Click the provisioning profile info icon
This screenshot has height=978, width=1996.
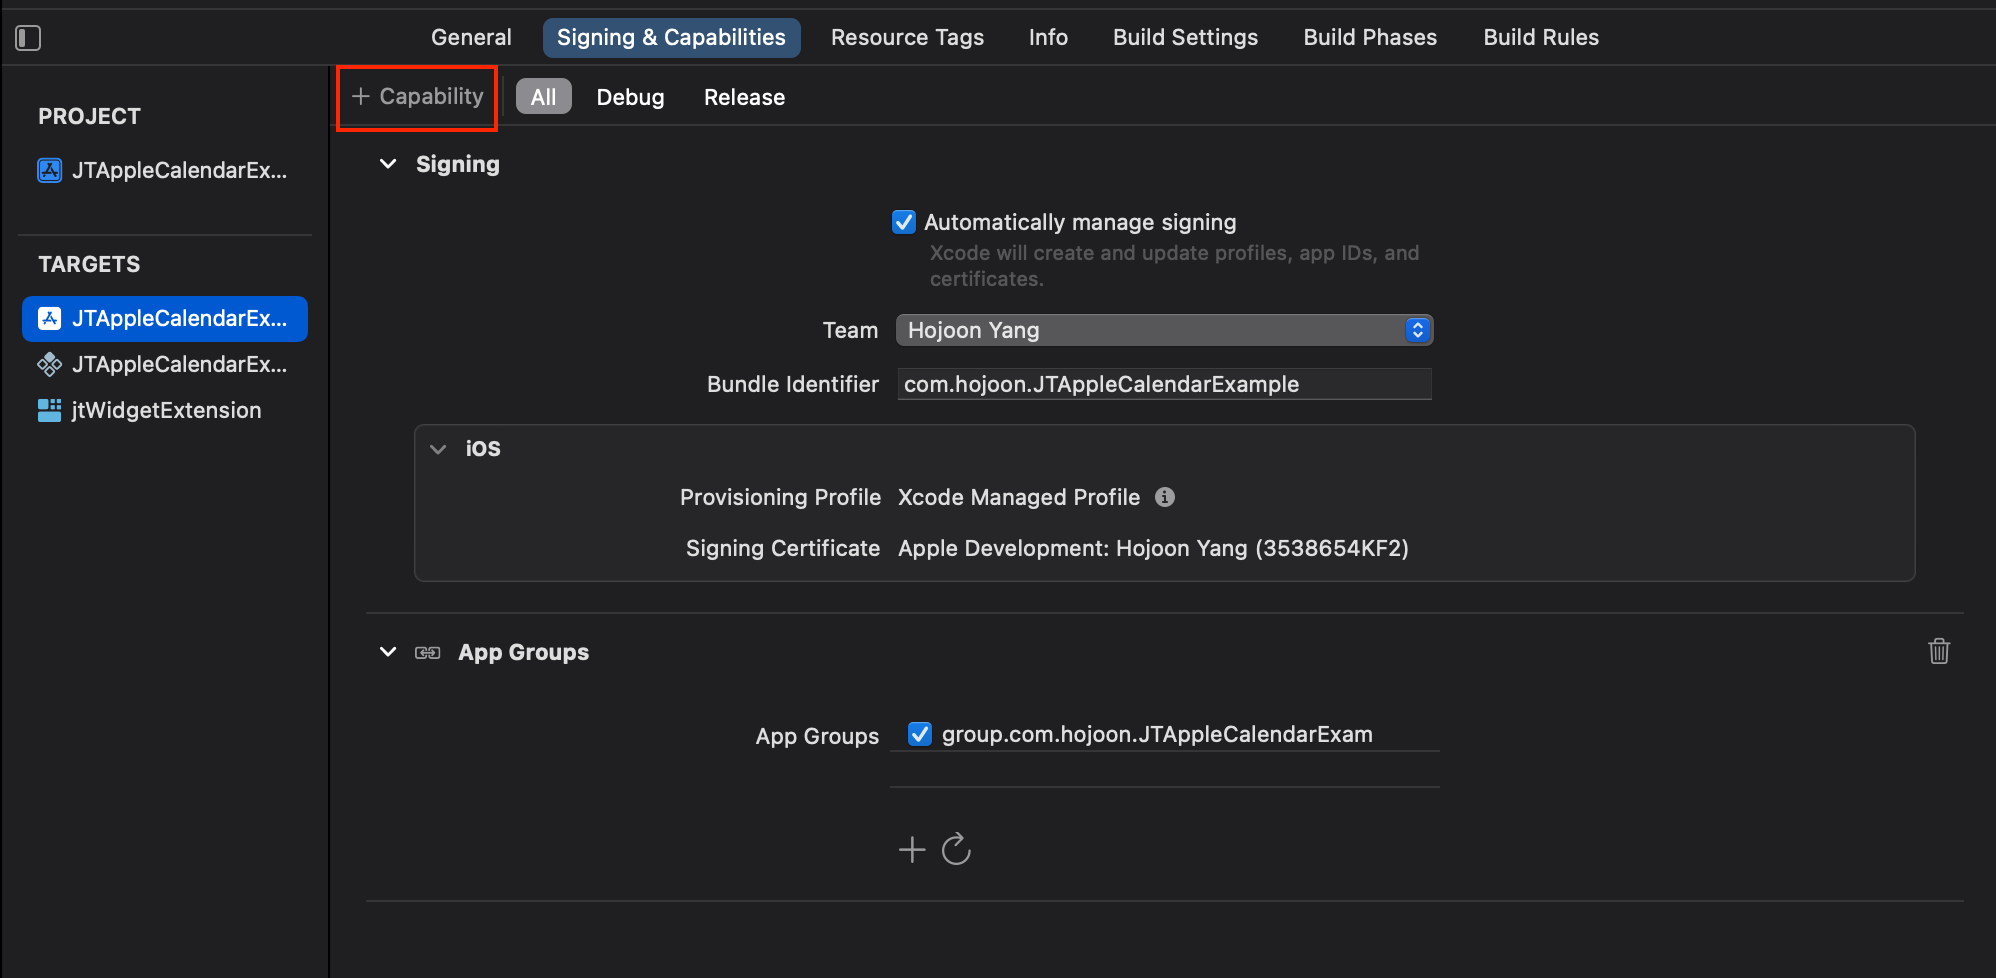point(1165,497)
